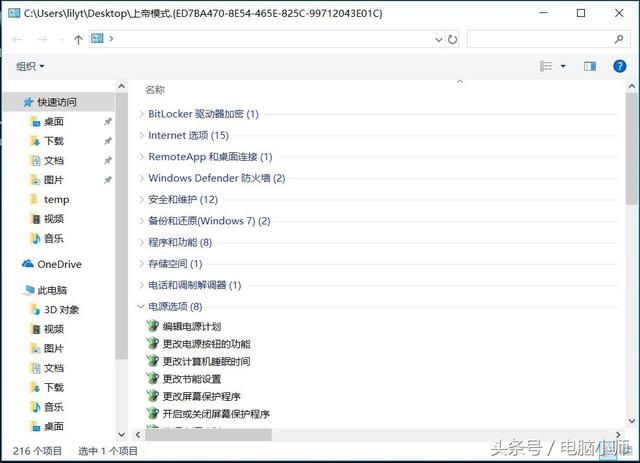Screen dimensions: 640x463
Task: Select 快速访问 in the navigation pane
Action: (57, 102)
